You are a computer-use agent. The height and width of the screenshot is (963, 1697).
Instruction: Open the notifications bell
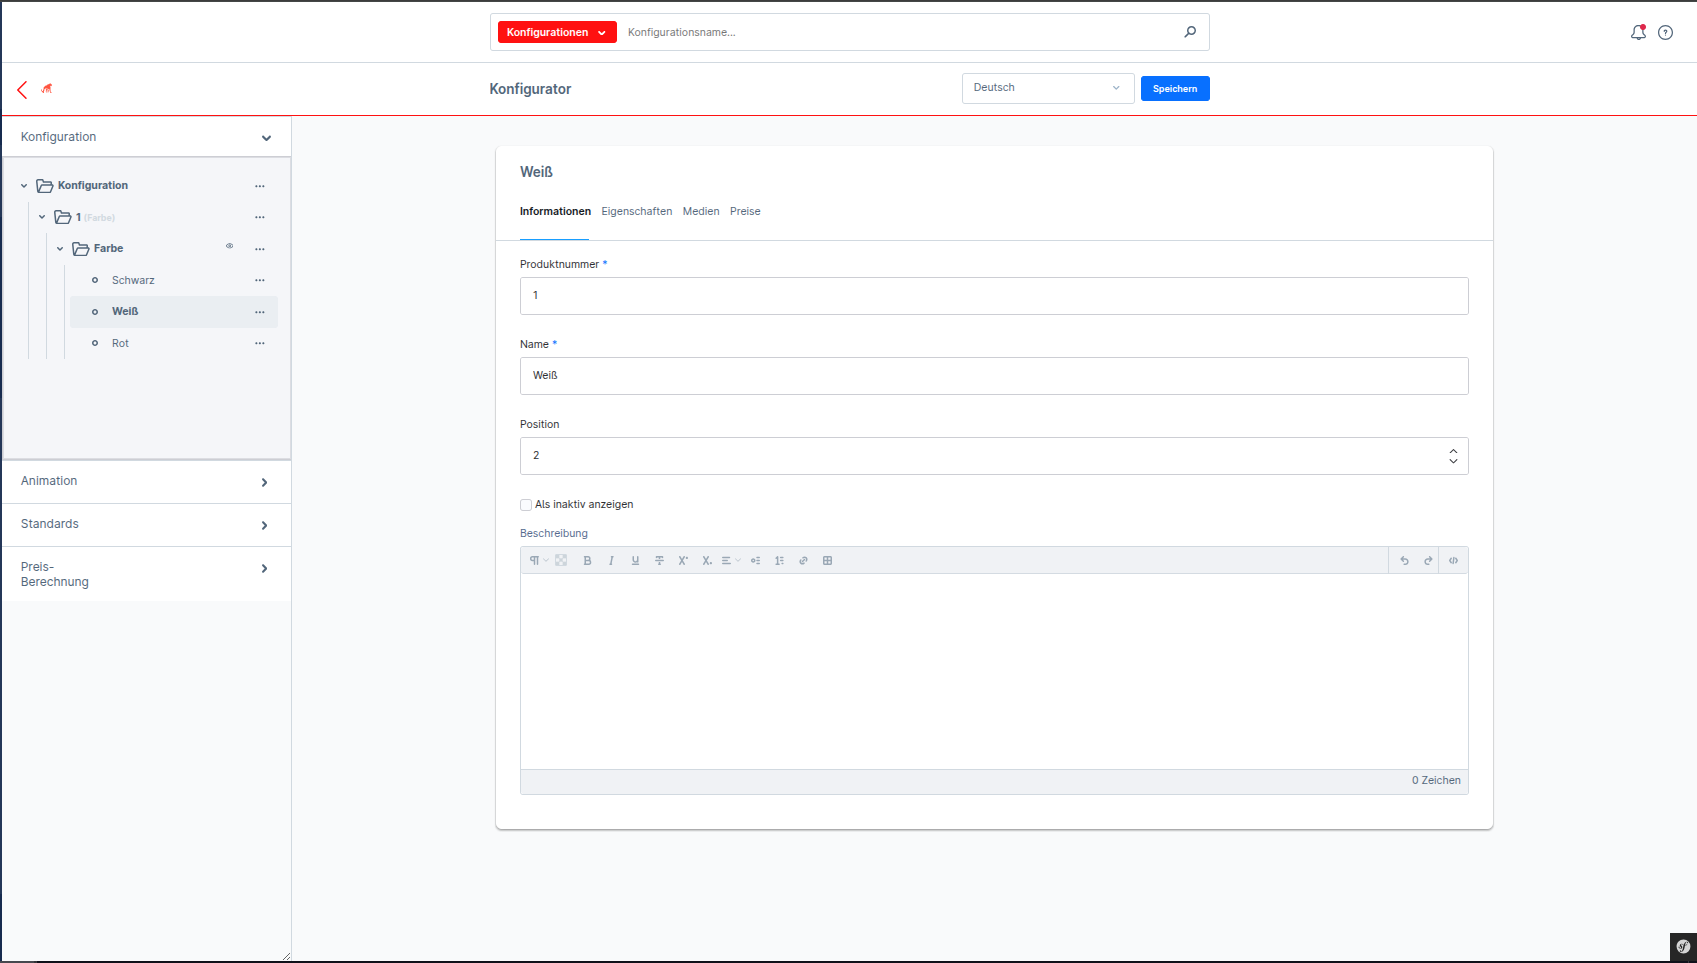(1638, 32)
